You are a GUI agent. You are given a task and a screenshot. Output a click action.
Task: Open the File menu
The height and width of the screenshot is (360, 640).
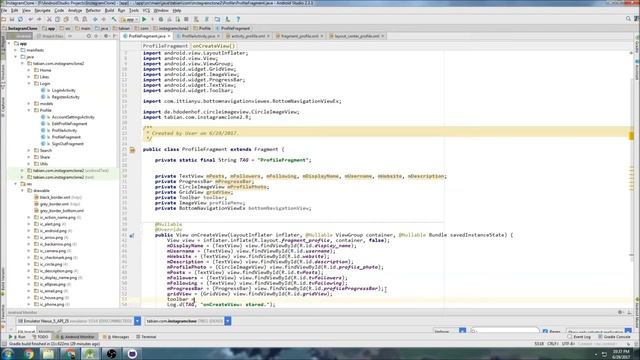[4, 10]
